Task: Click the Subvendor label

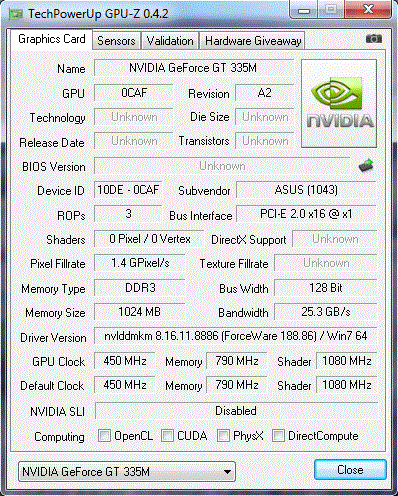Action: [204, 191]
